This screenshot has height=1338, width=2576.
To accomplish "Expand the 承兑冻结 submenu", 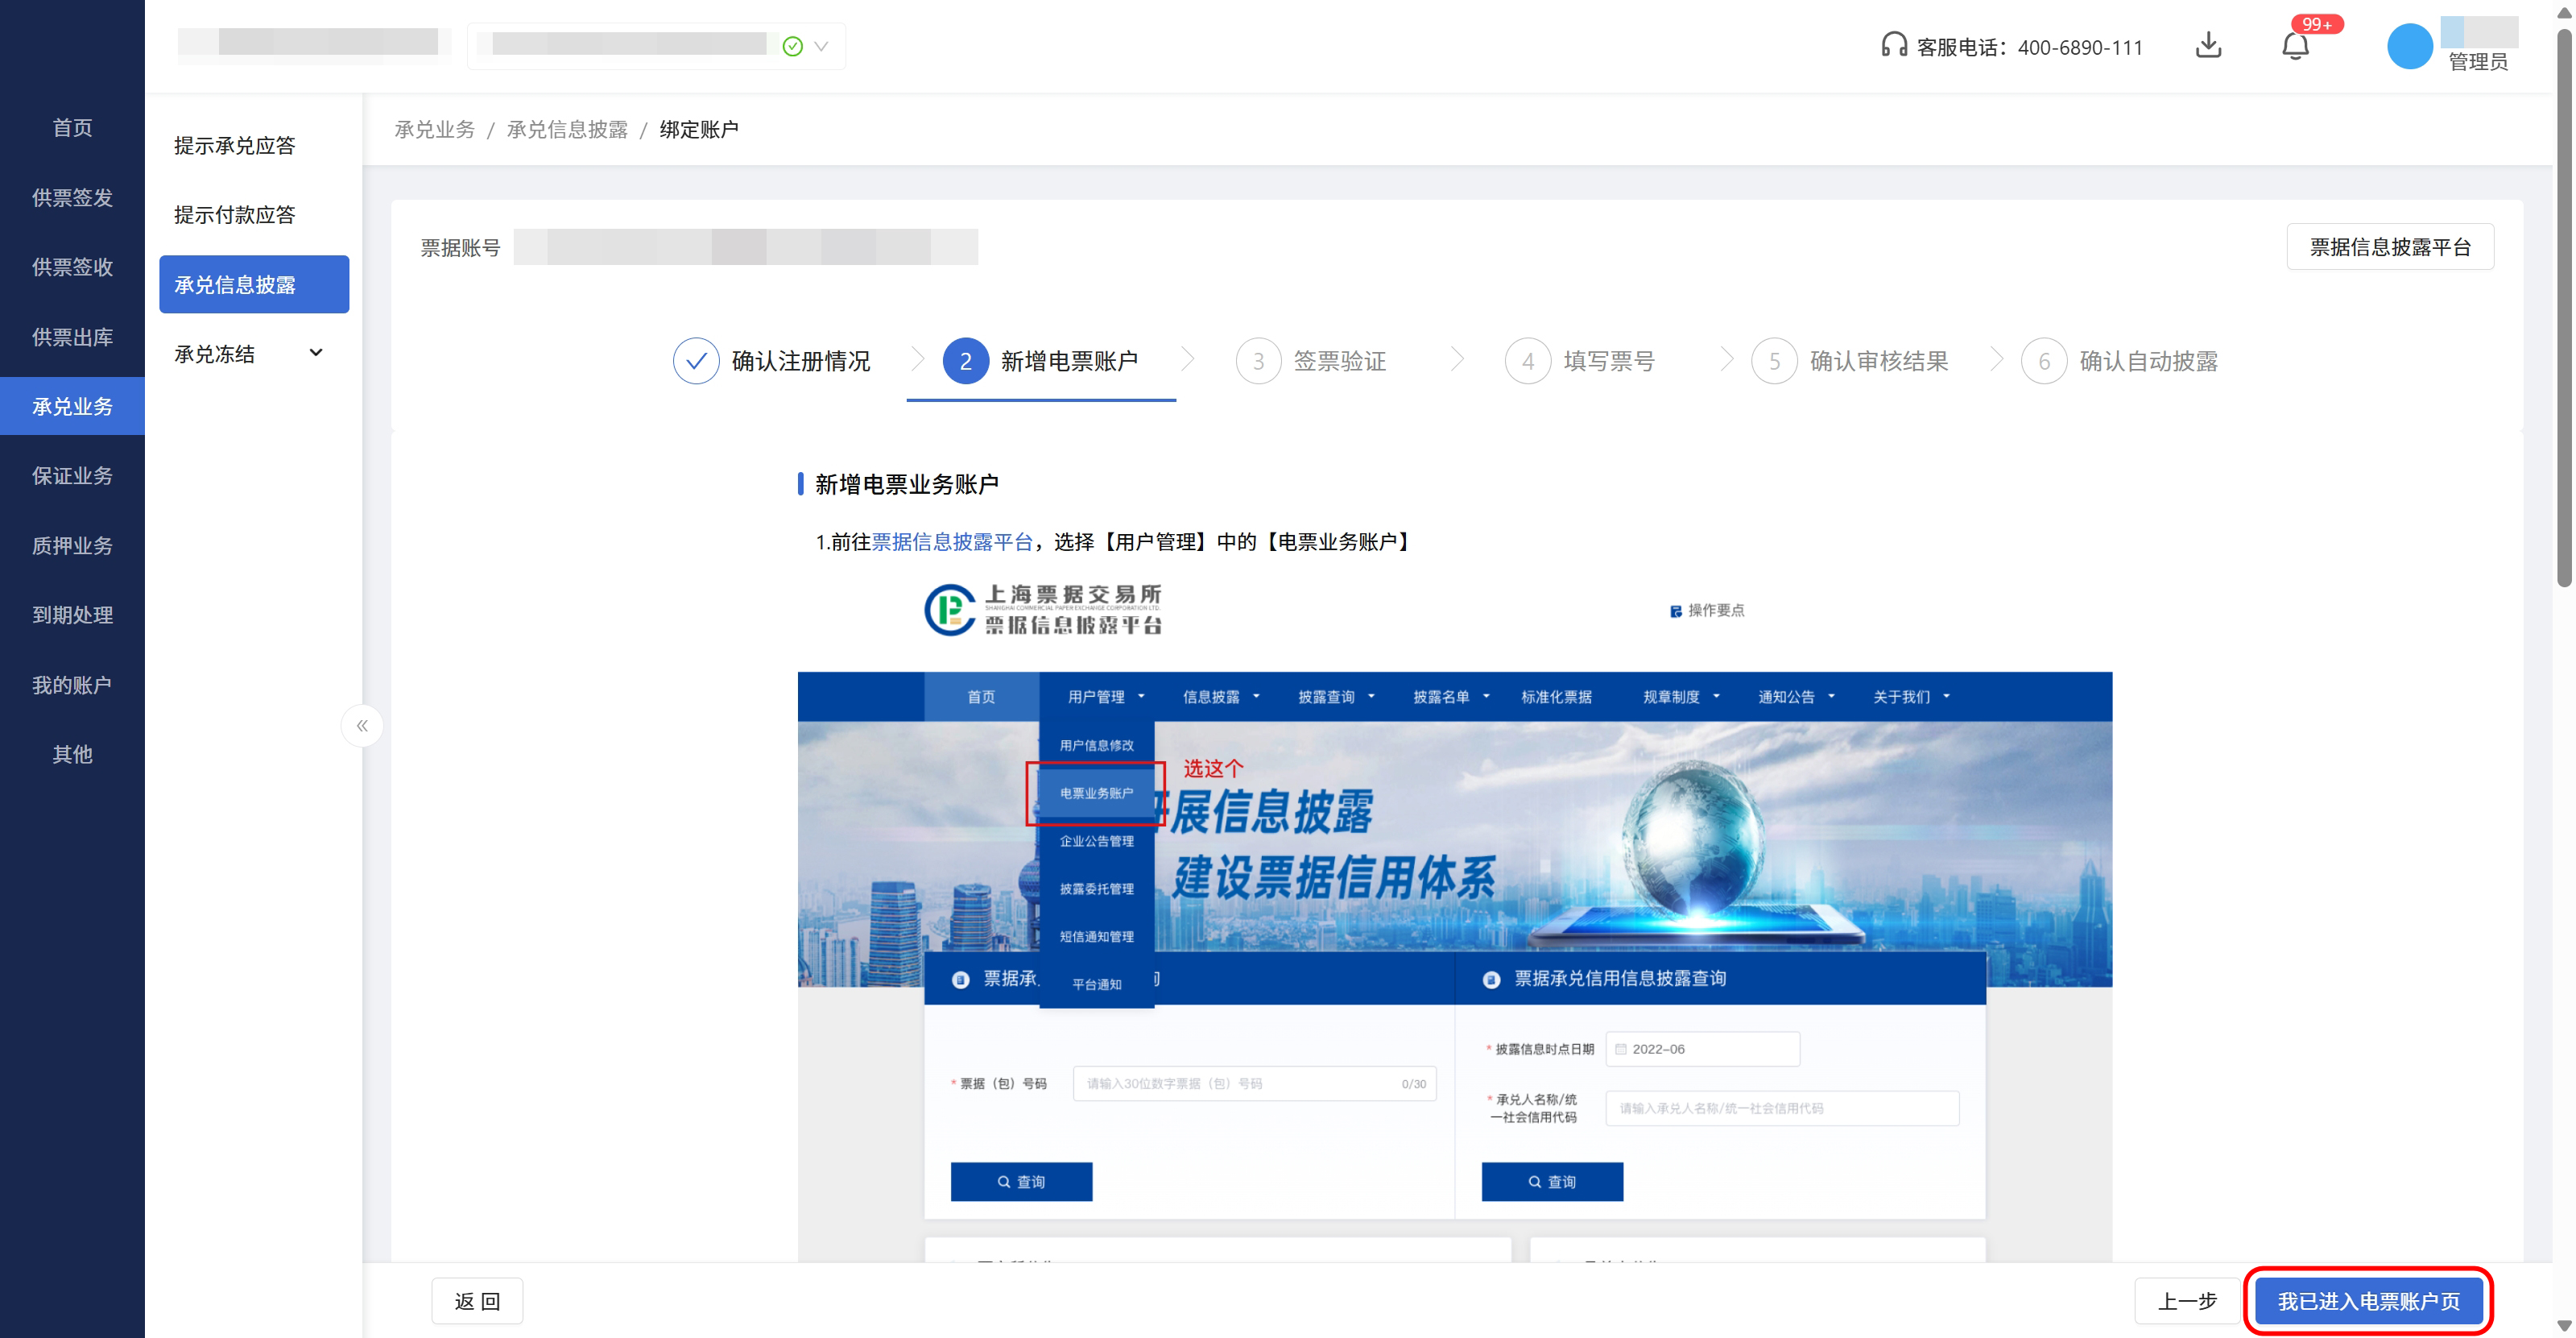I will pyautogui.click(x=316, y=353).
